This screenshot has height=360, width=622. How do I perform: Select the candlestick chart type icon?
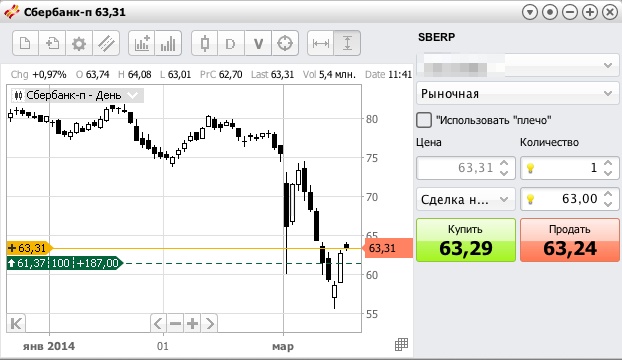tap(205, 43)
